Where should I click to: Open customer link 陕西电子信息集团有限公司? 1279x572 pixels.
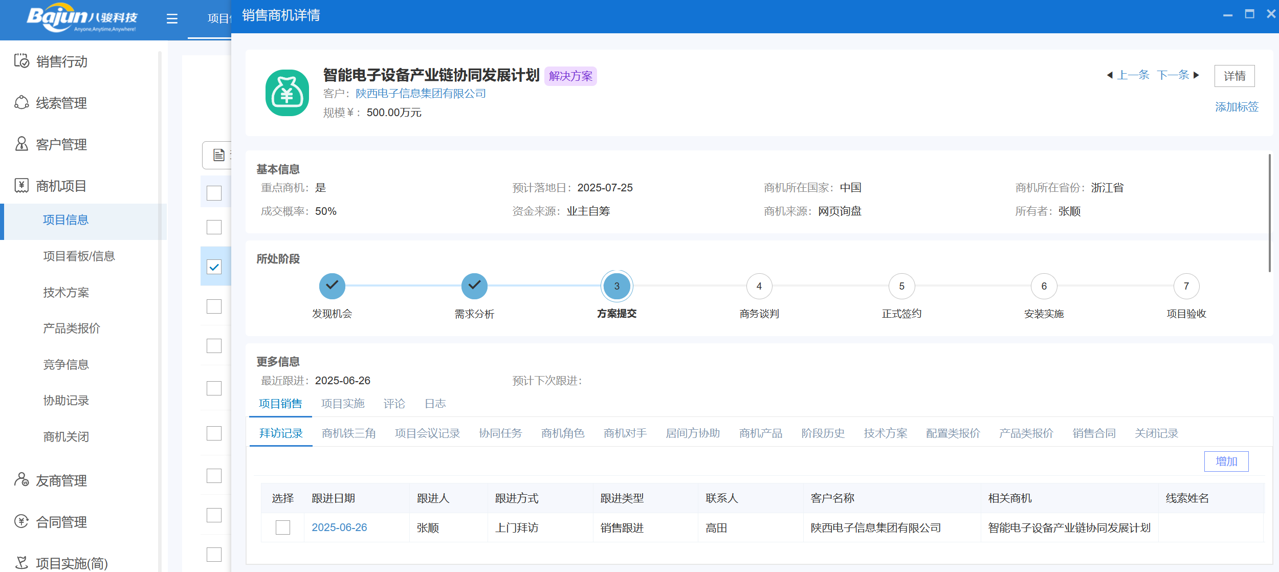420,93
